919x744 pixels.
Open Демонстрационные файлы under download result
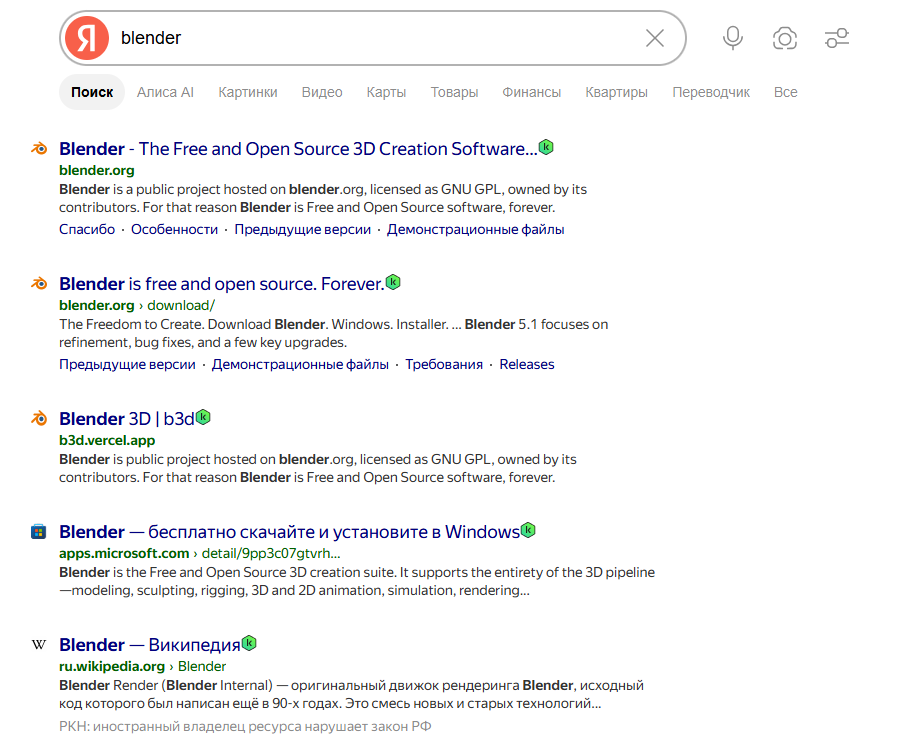tap(300, 364)
